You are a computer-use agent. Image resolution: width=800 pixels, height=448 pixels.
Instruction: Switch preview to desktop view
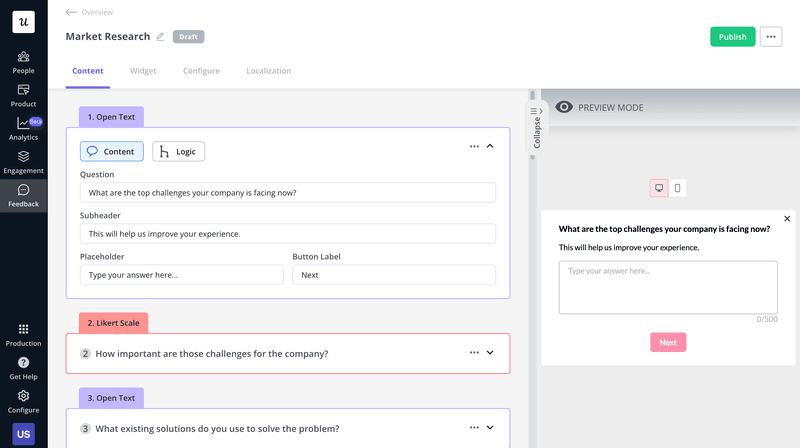[659, 188]
